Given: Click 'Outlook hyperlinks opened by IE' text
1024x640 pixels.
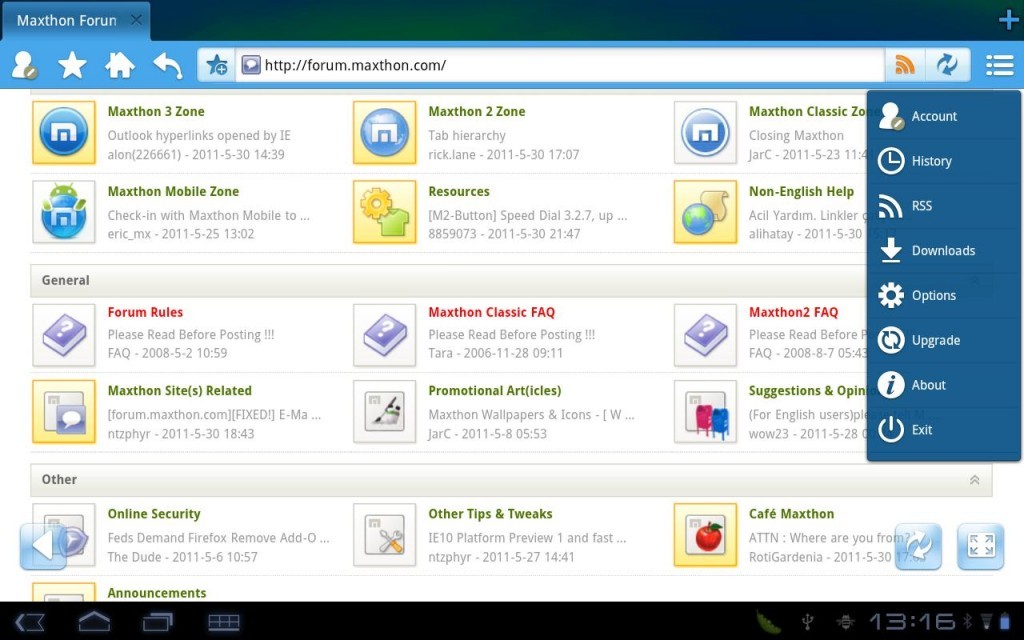Looking at the screenshot, I should point(199,136).
